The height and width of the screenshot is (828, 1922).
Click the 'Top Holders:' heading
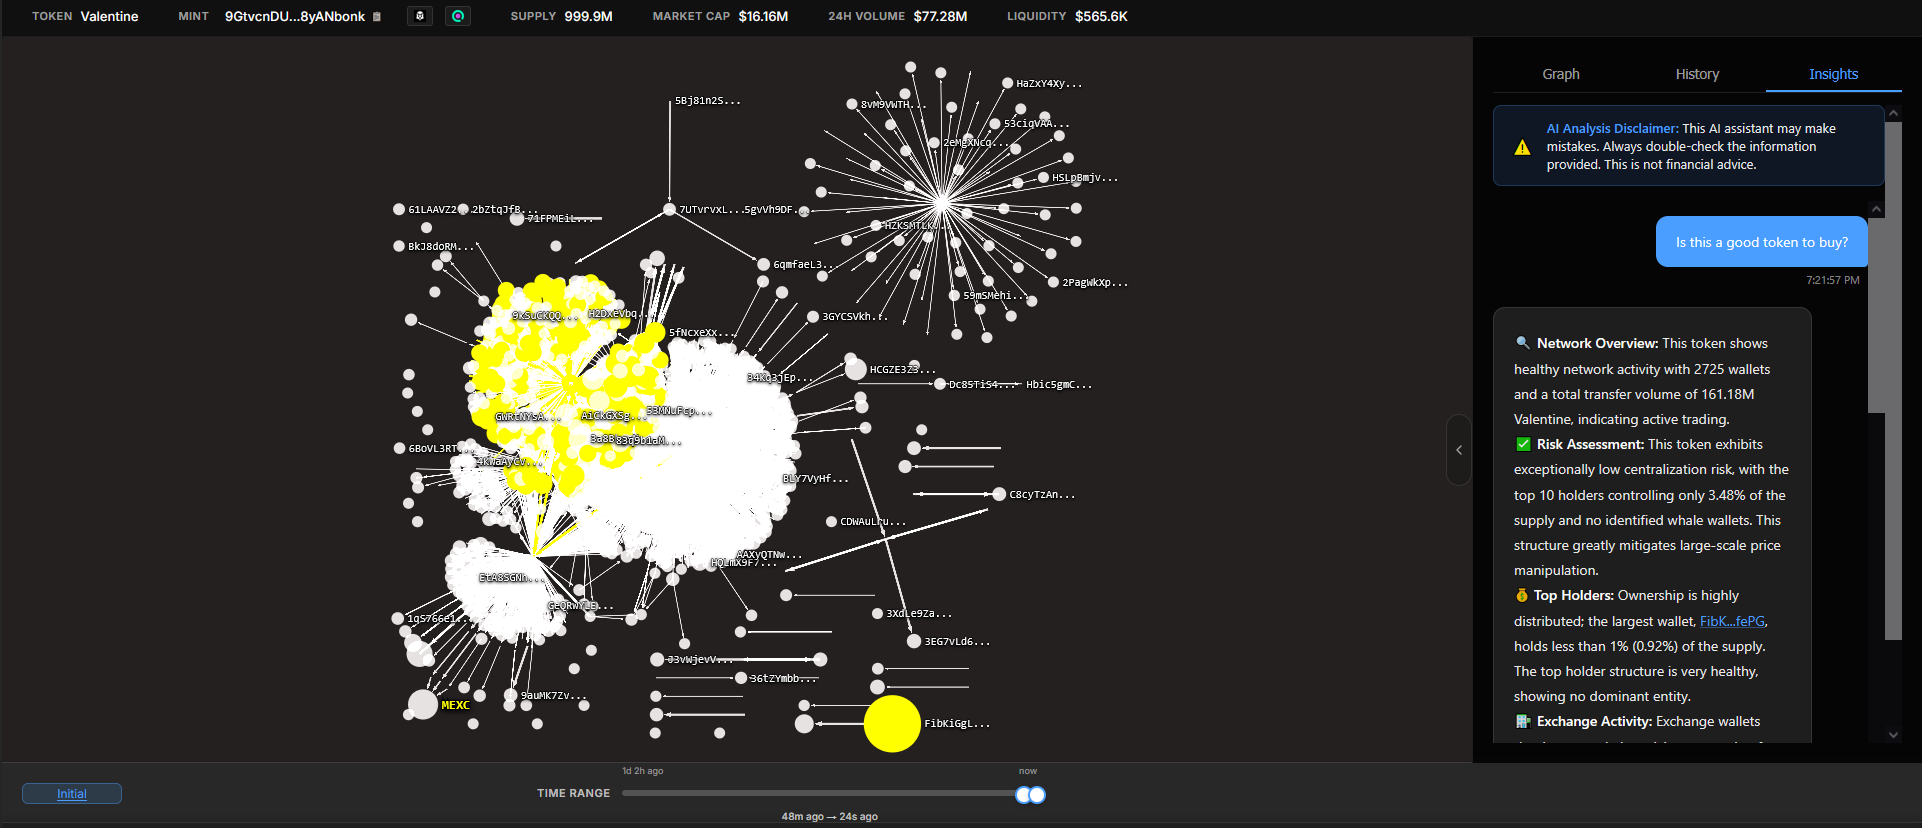click(1574, 595)
